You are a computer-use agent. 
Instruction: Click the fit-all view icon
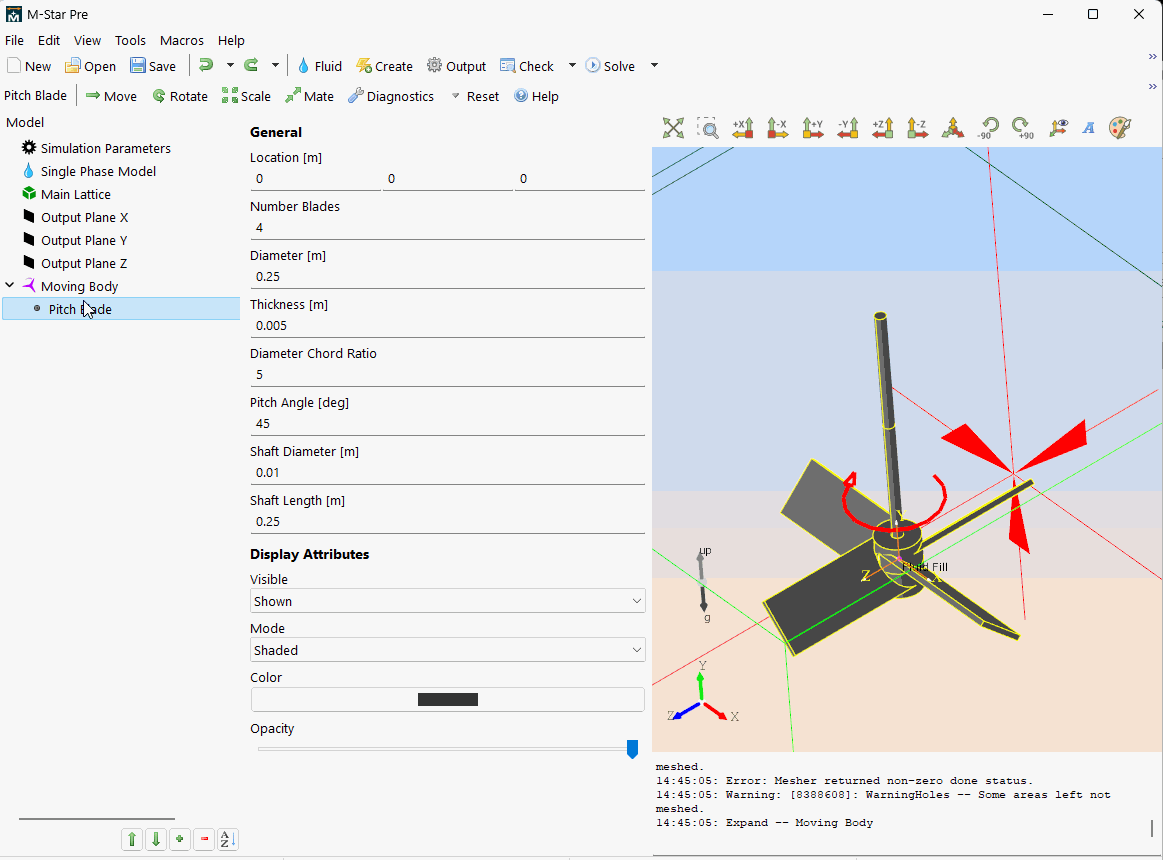pos(673,128)
